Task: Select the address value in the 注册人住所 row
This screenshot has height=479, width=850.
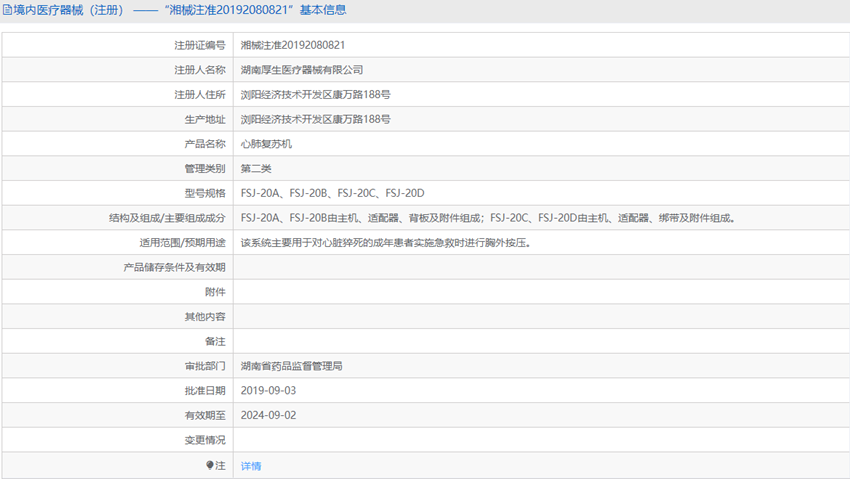Action: click(x=315, y=95)
